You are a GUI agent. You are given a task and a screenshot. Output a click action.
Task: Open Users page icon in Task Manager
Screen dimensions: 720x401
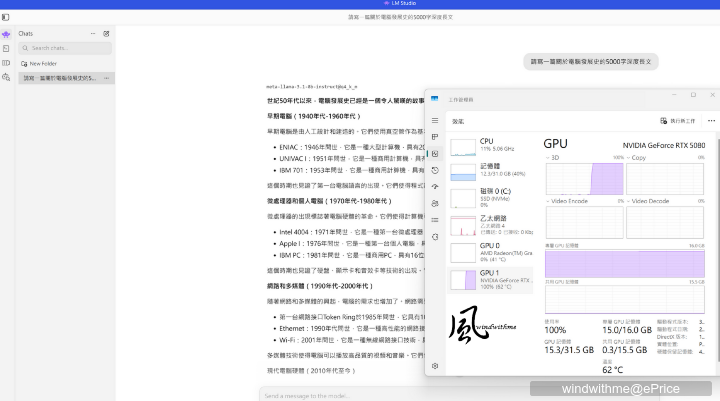coord(435,203)
